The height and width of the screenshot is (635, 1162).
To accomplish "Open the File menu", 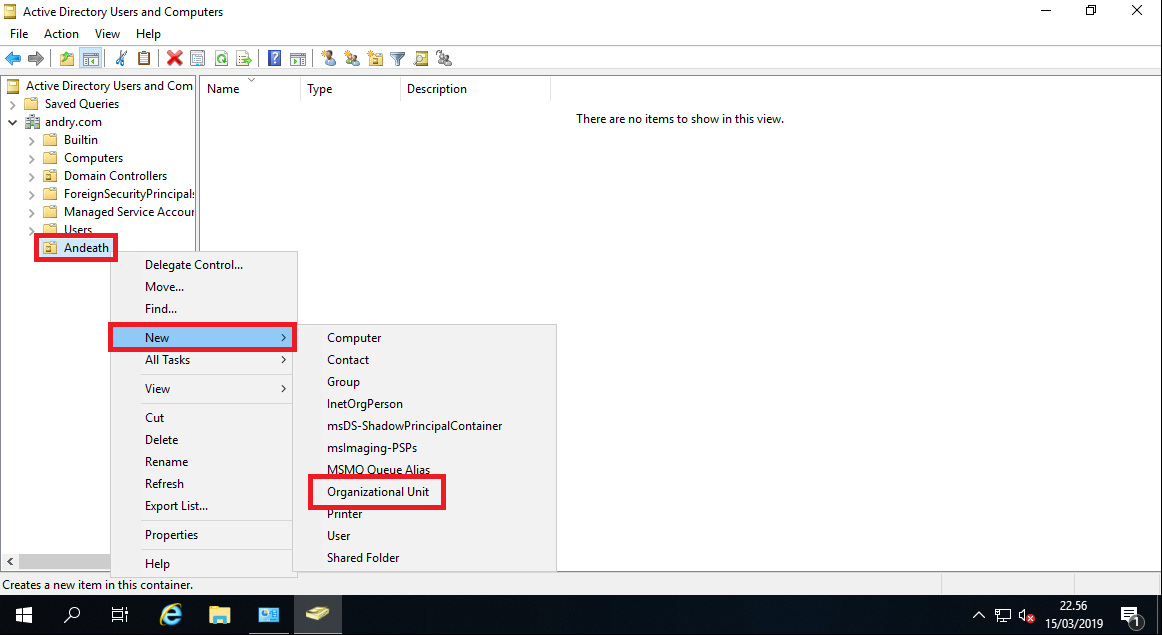I will point(19,34).
